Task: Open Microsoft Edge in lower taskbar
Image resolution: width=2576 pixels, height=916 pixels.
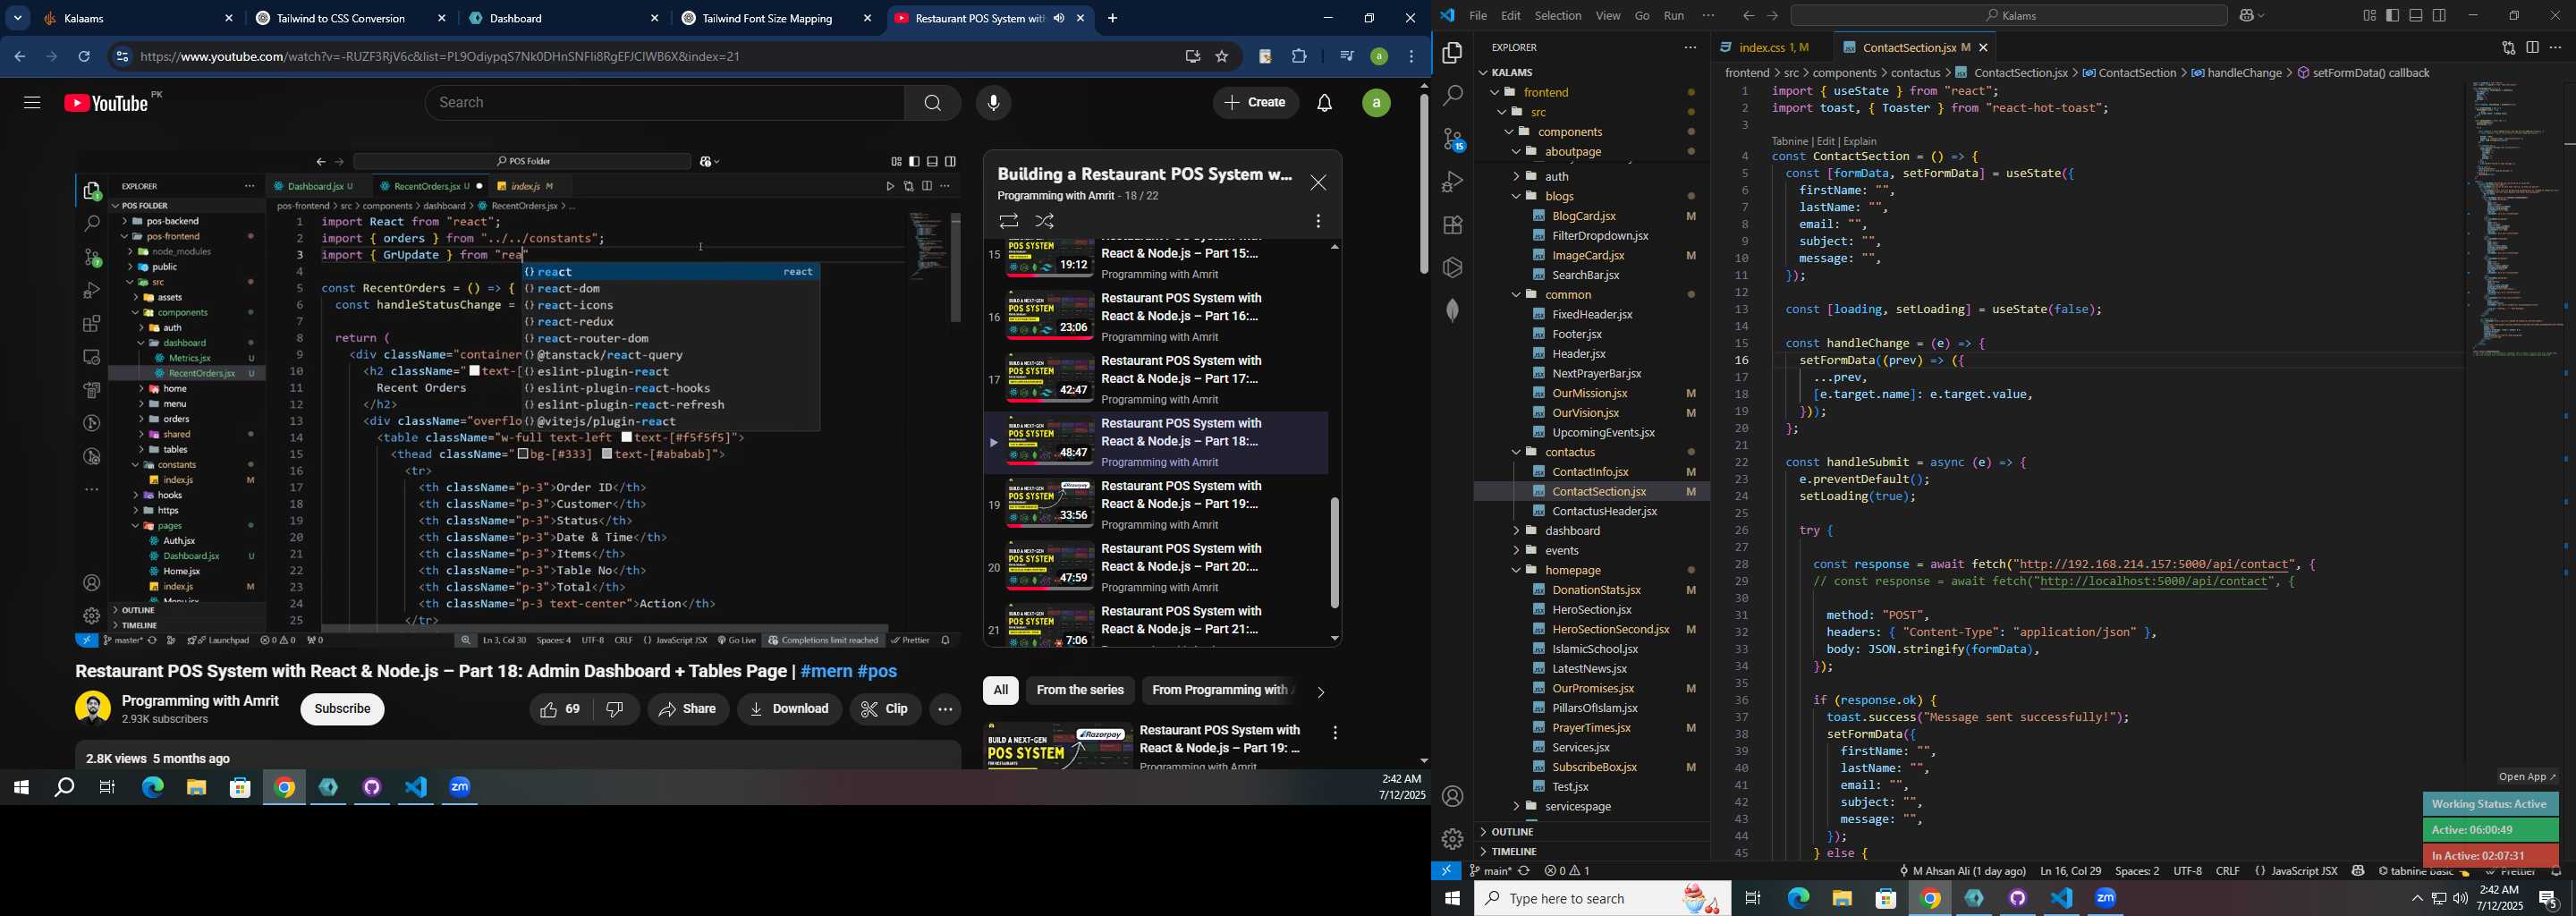Action: click(x=1798, y=899)
